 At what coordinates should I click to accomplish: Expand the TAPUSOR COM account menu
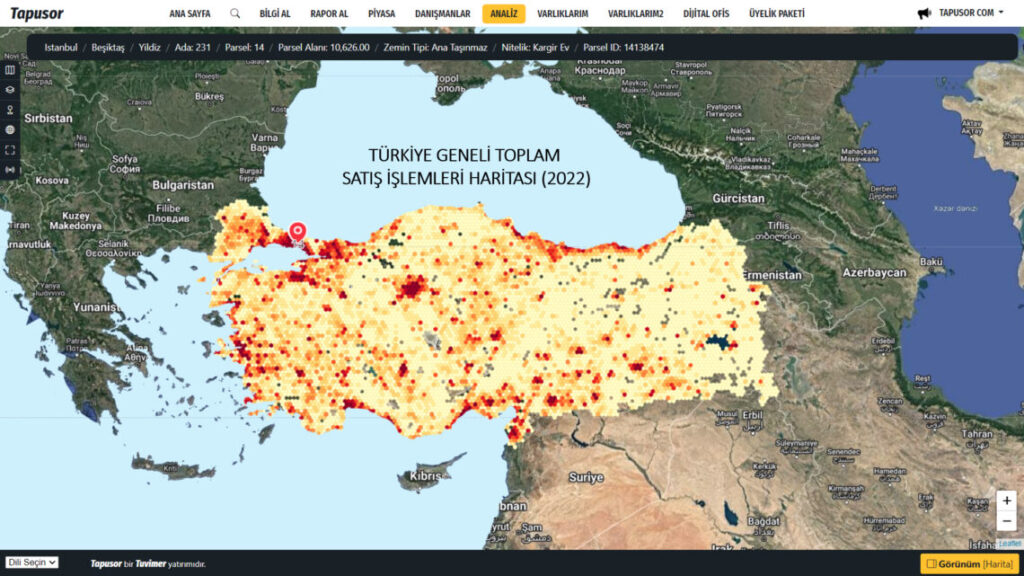[971, 13]
